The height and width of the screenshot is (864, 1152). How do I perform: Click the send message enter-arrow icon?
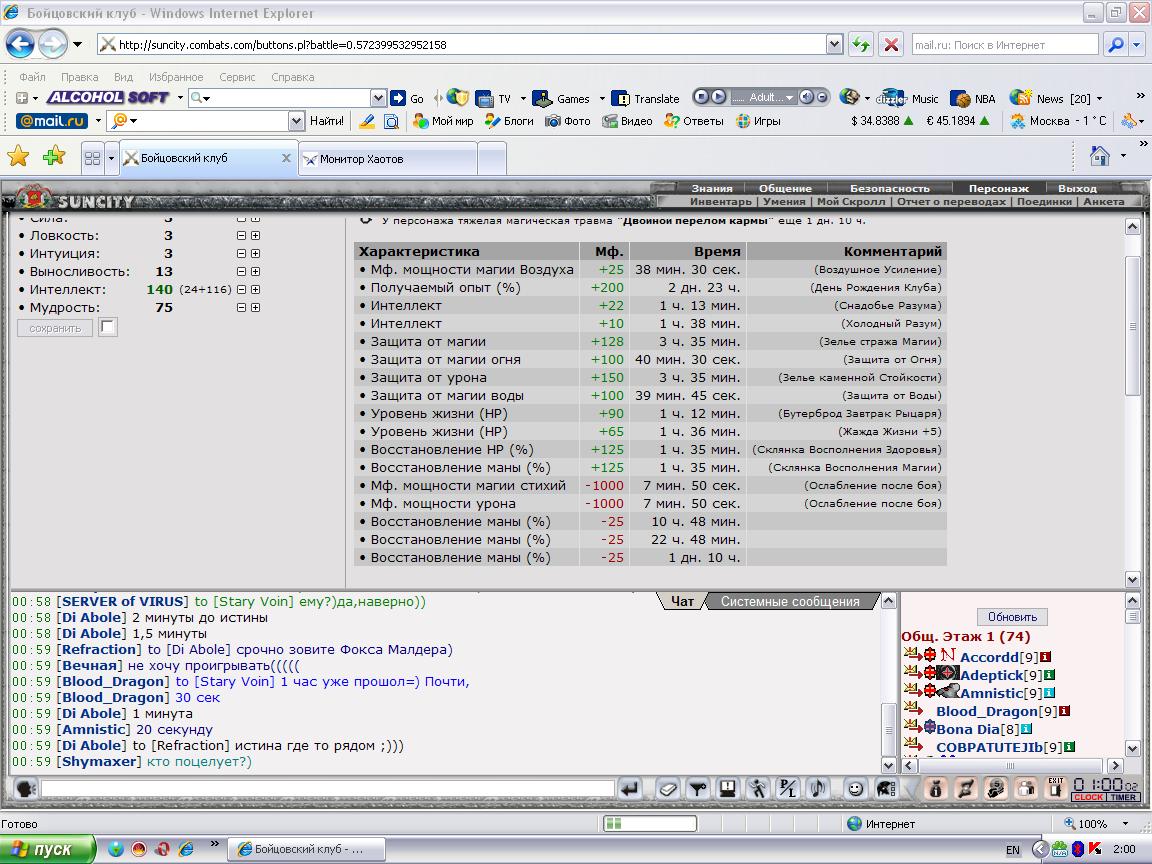coord(630,789)
